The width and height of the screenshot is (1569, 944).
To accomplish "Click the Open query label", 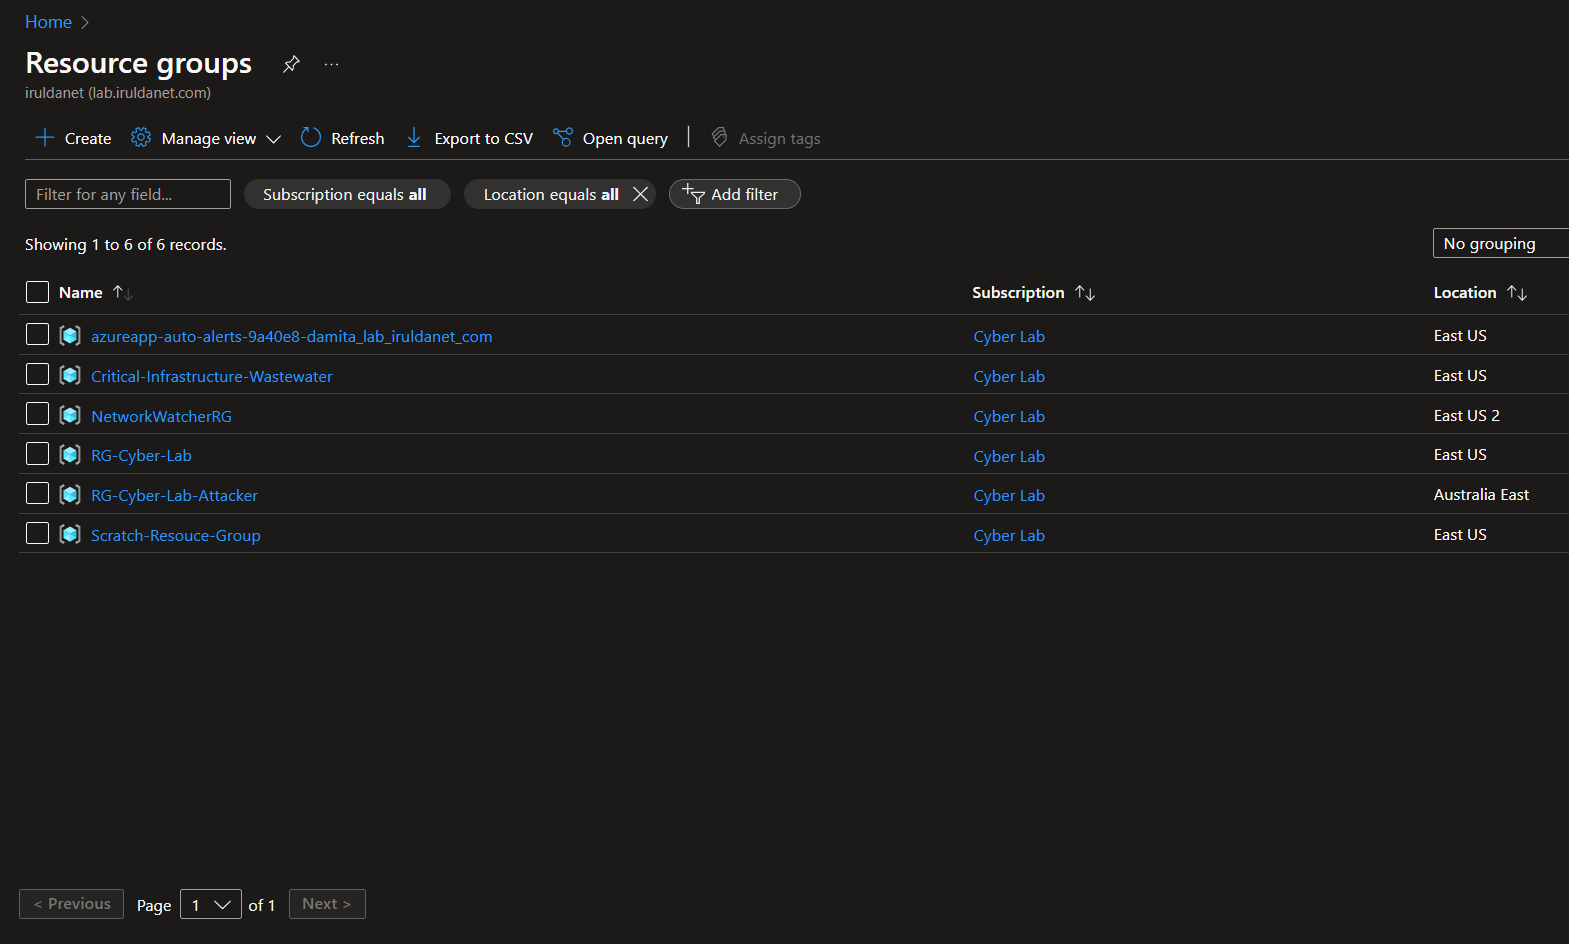I will click(x=625, y=139).
